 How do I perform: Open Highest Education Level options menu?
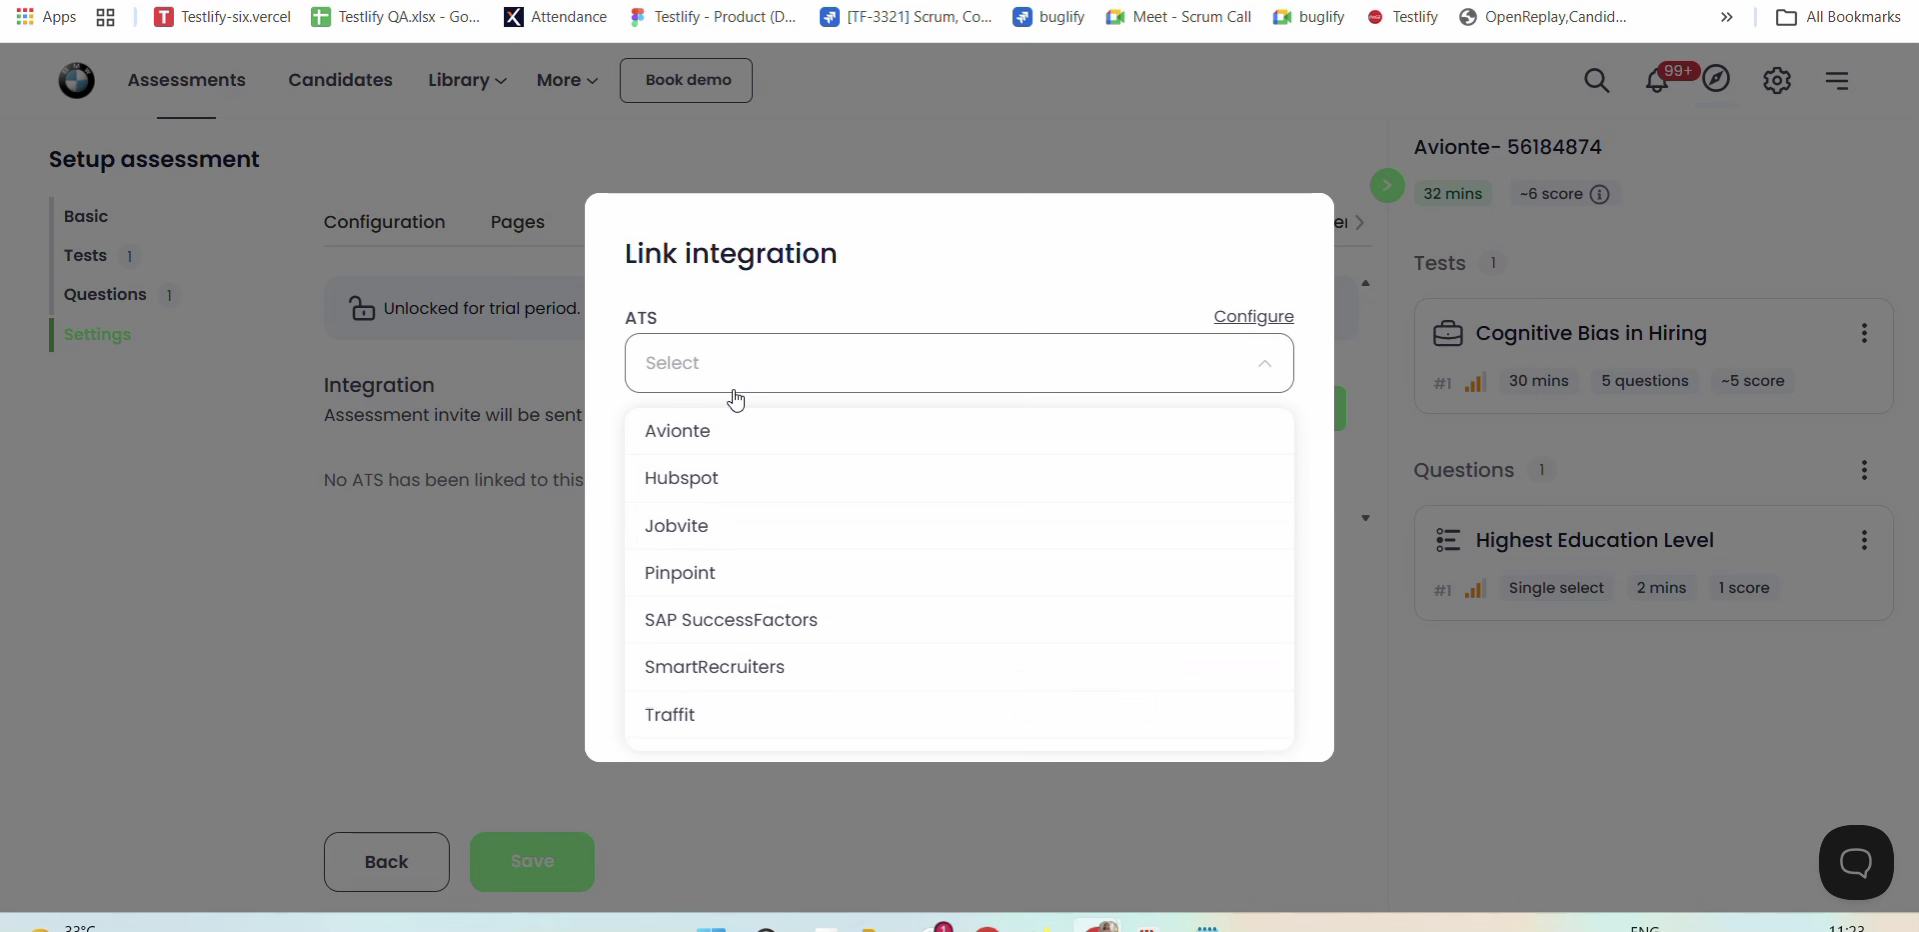[x=1864, y=540]
